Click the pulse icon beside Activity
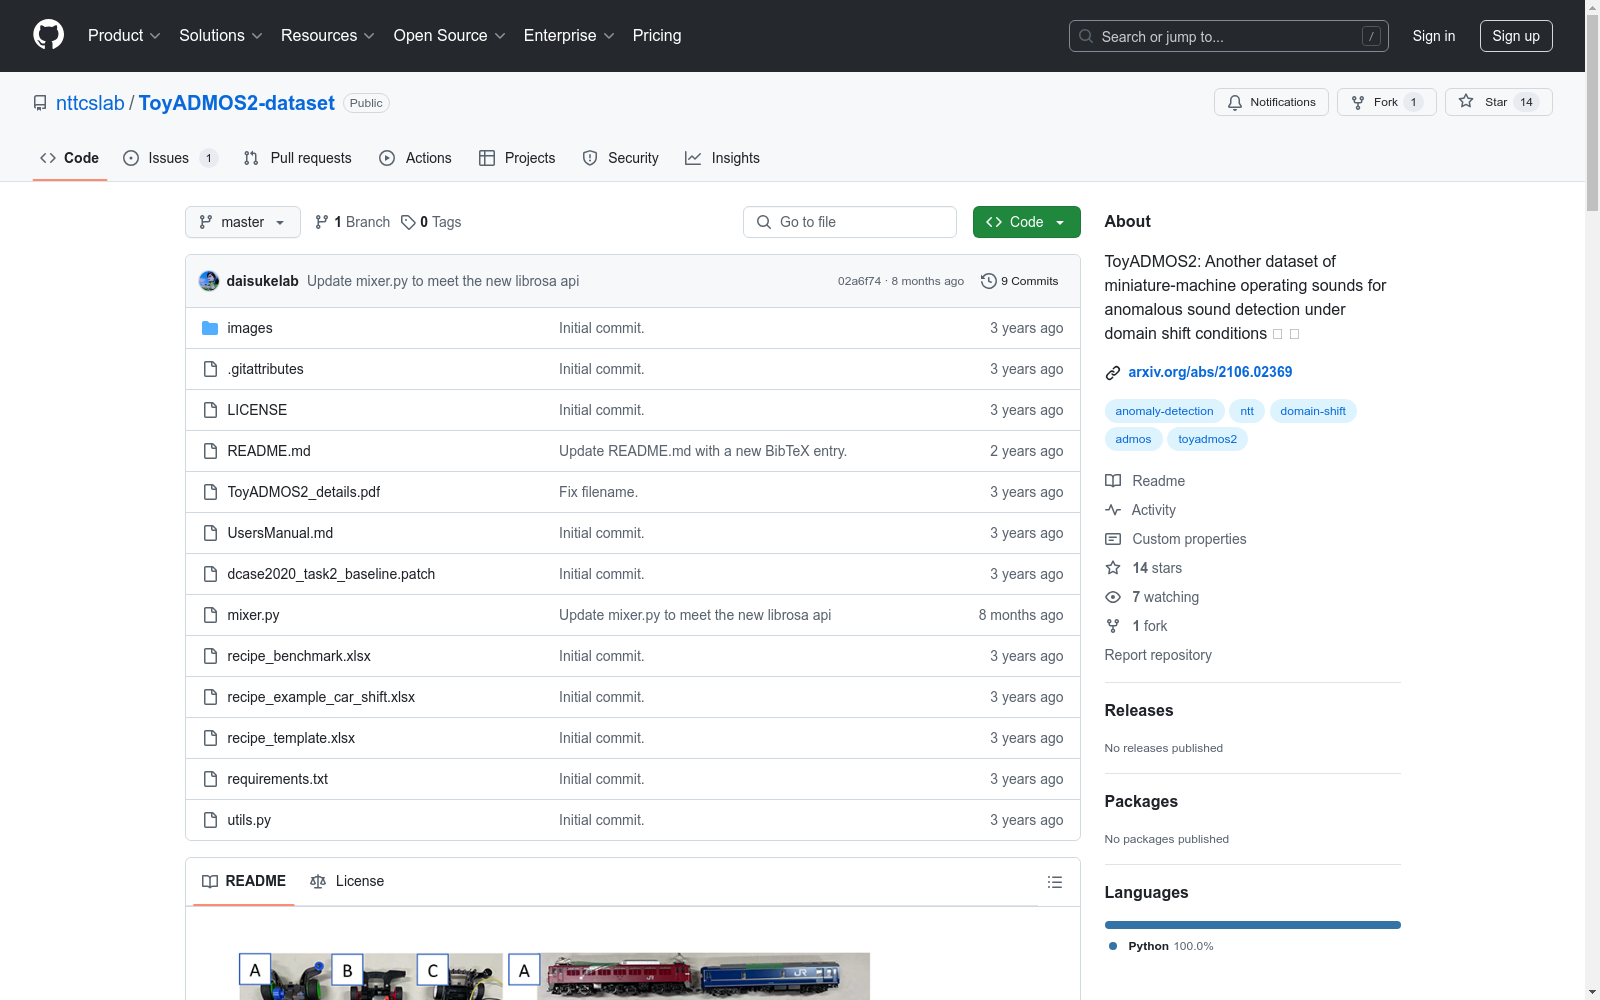The image size is (1600, 1000). pyautogui.click(x=1113, y=510)
